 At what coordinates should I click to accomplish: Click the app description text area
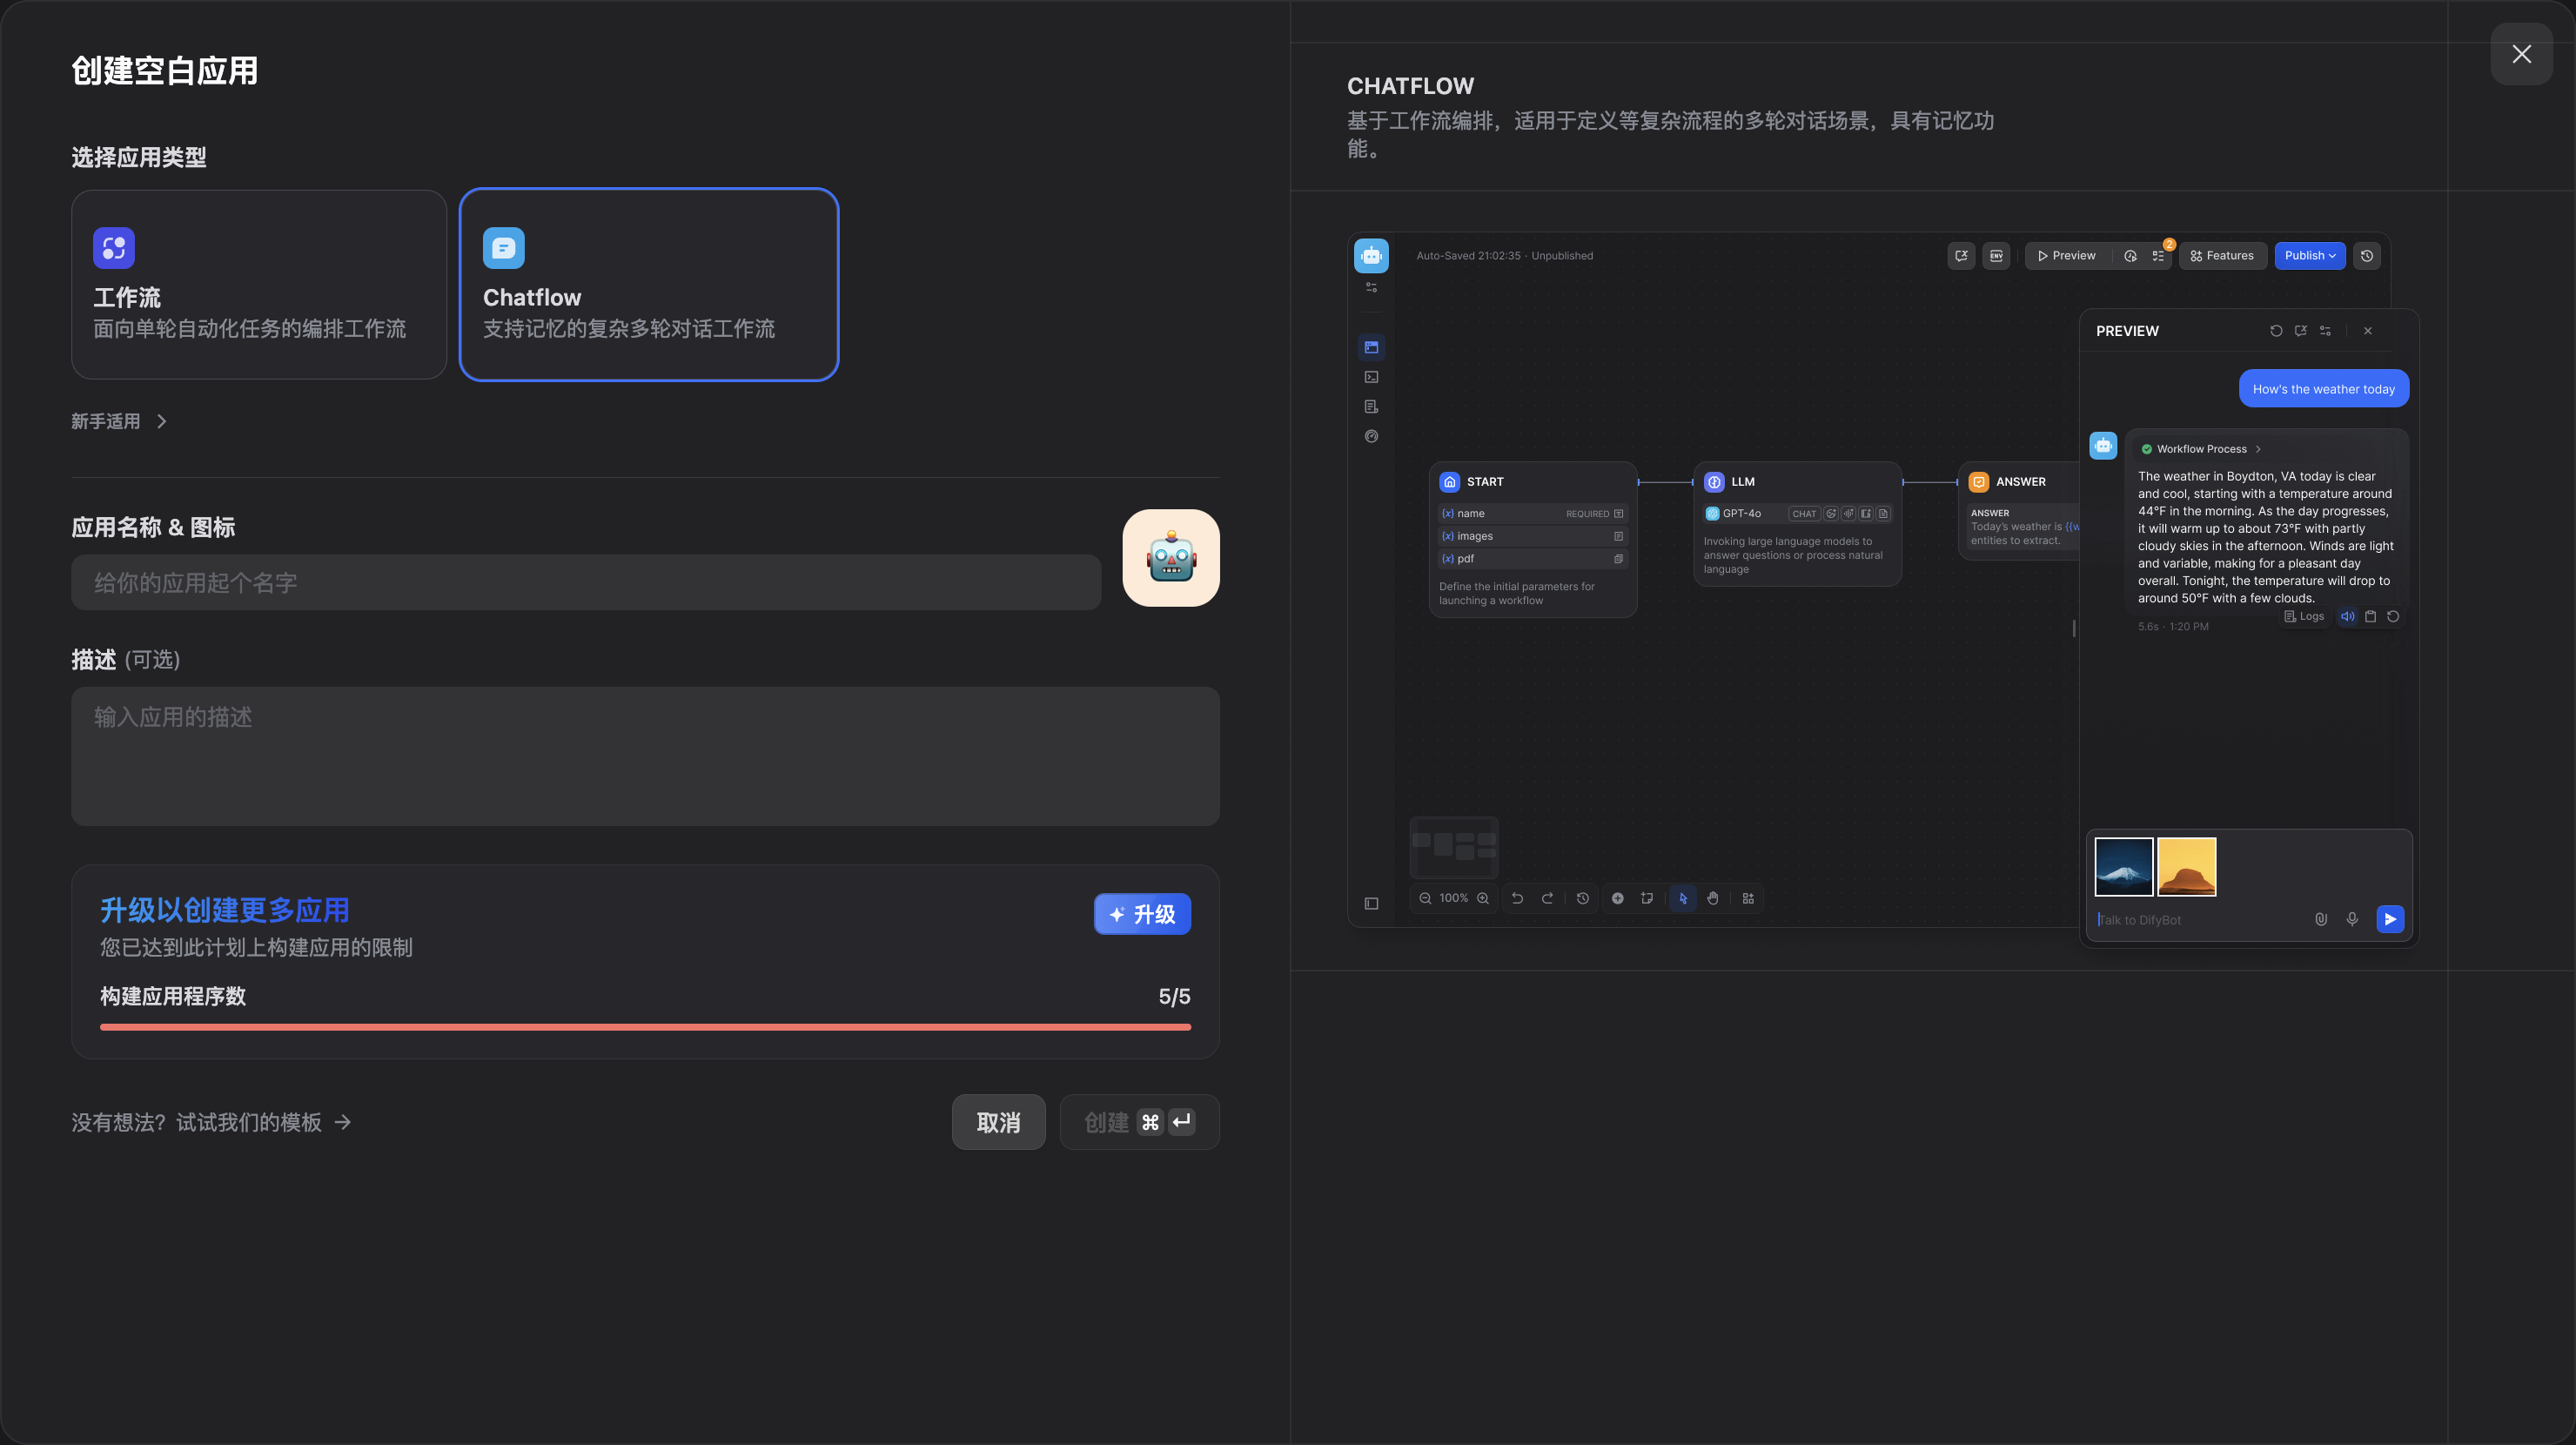coord(645,756)
